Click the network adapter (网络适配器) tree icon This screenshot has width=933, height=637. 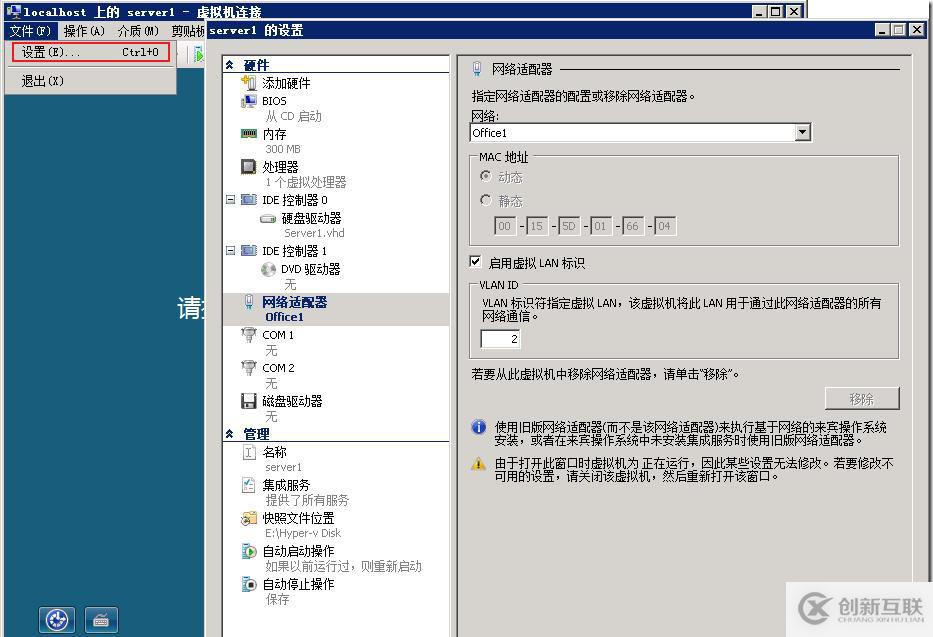coord(249,302)
